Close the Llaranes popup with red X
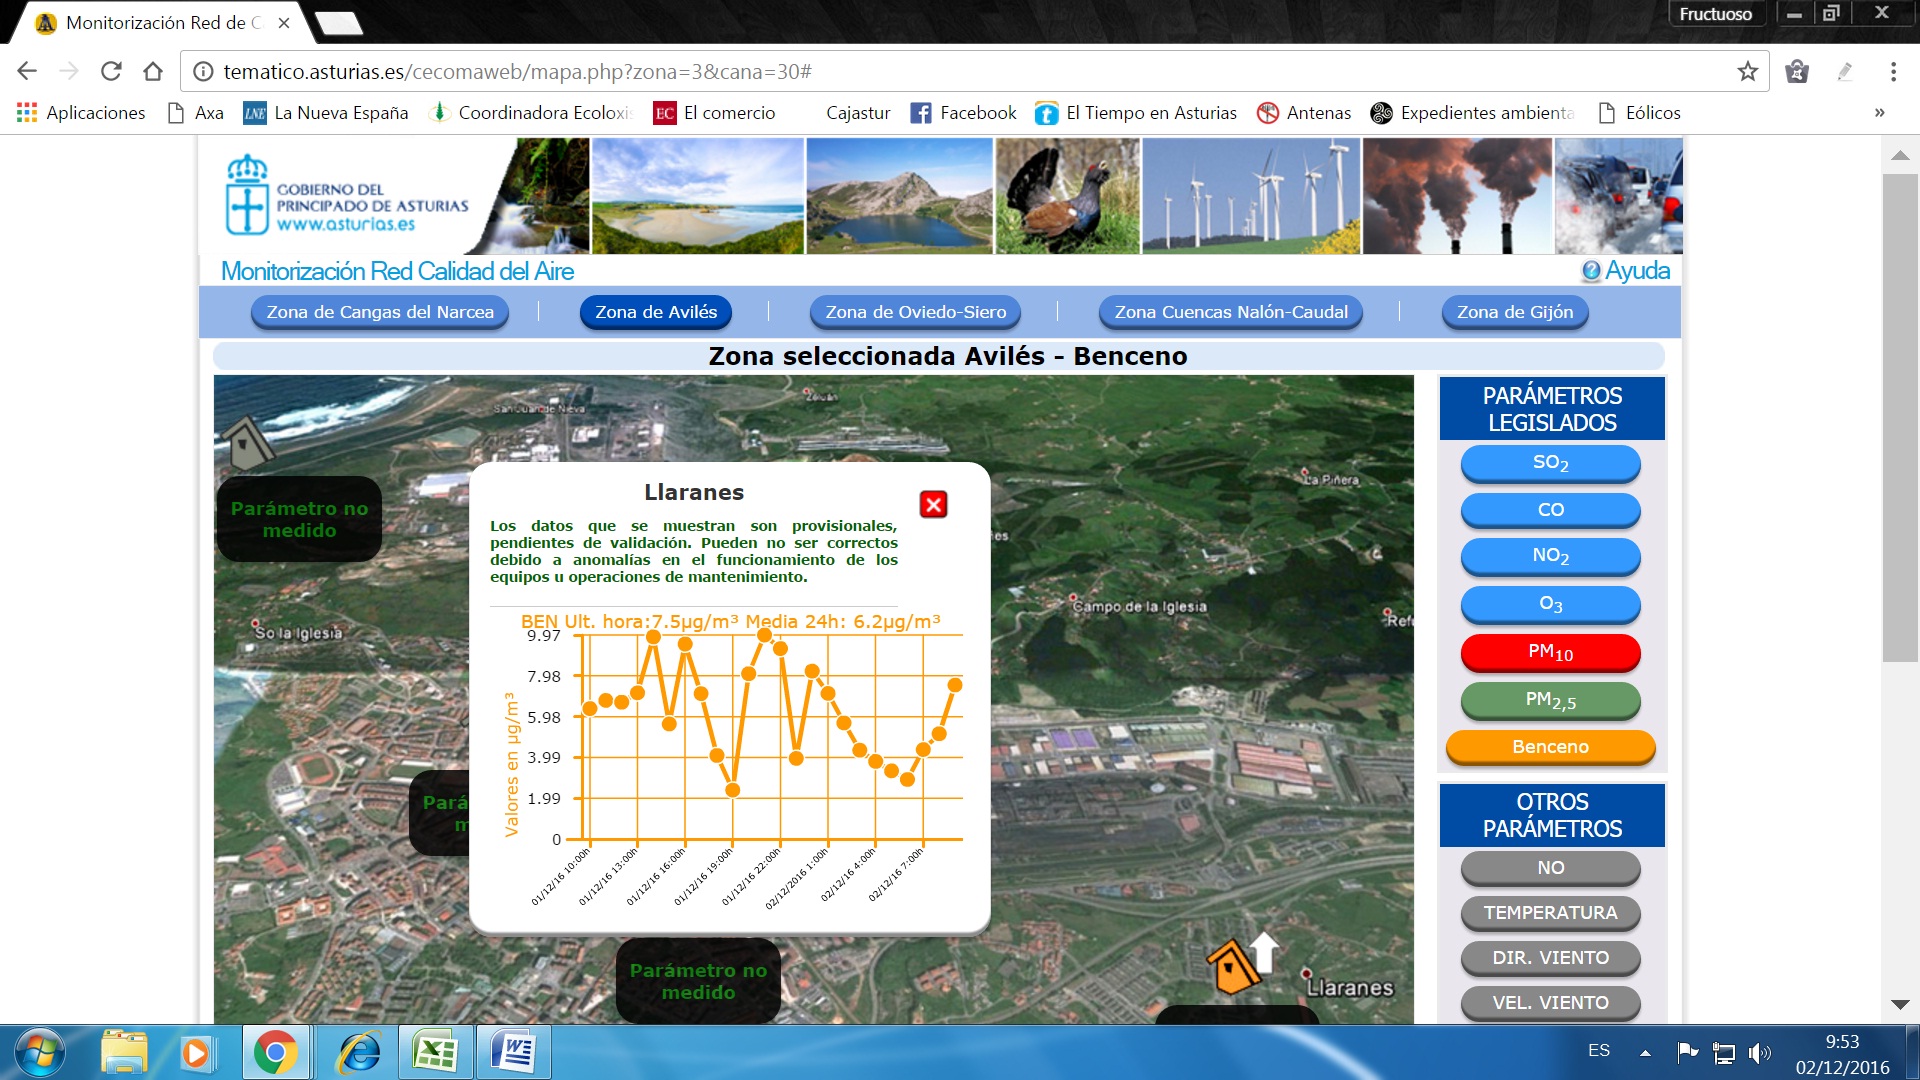 click(933, 505)
